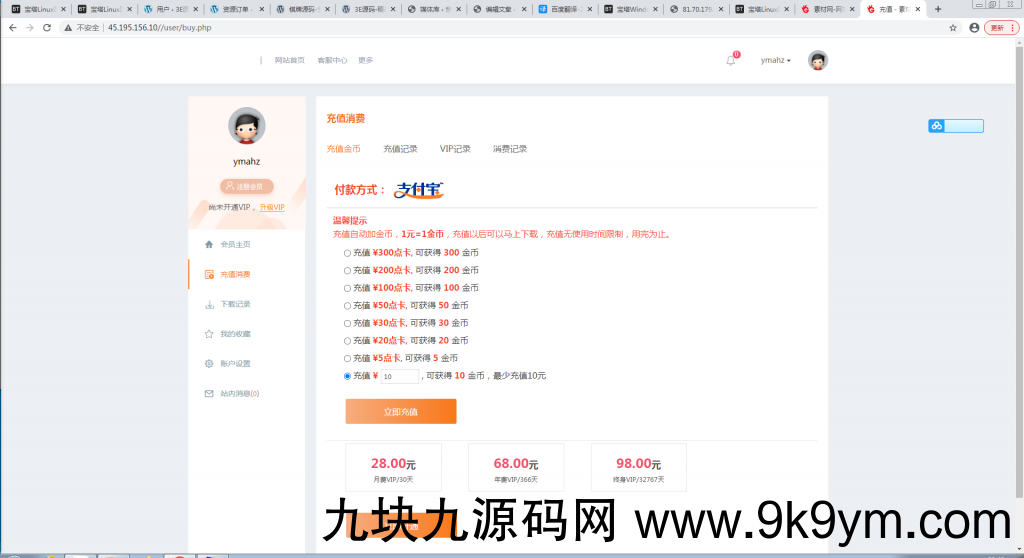Open 下载记录 in sidebar

235,304
